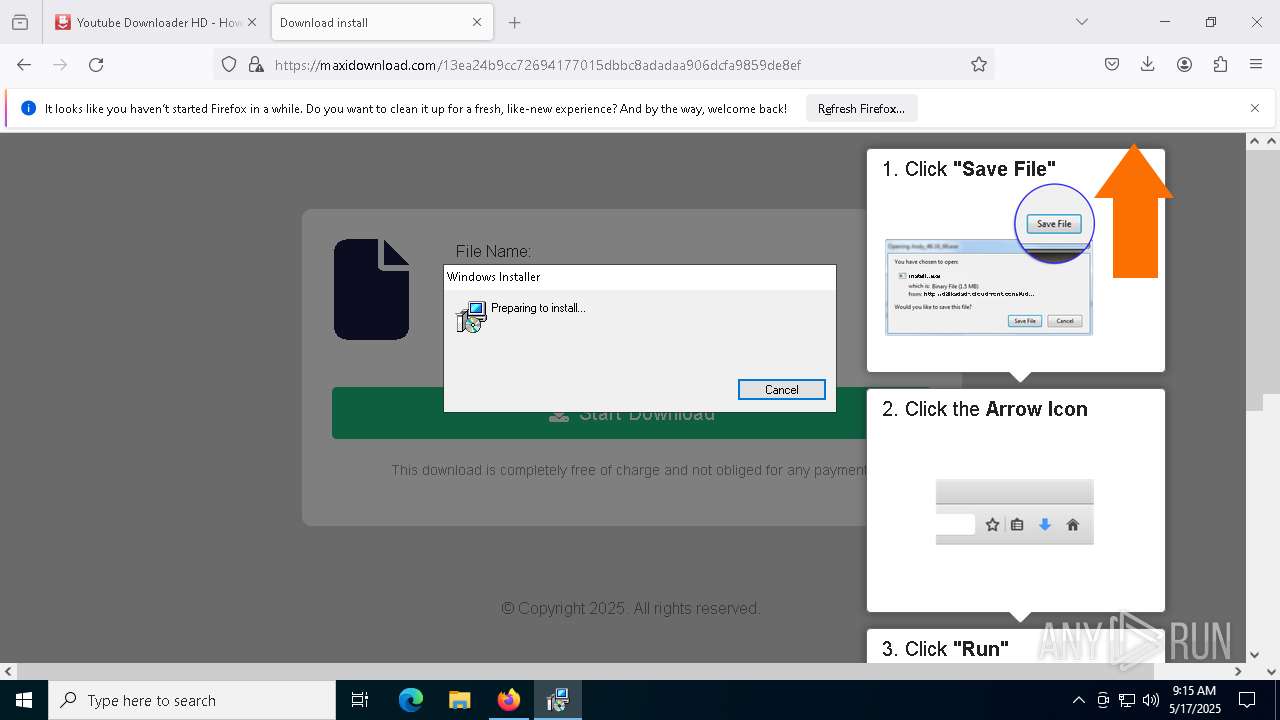The height and width of the screenshot is (720, 1280).
Task: Click the dark file document icon
Action: [x=371, y=289]
